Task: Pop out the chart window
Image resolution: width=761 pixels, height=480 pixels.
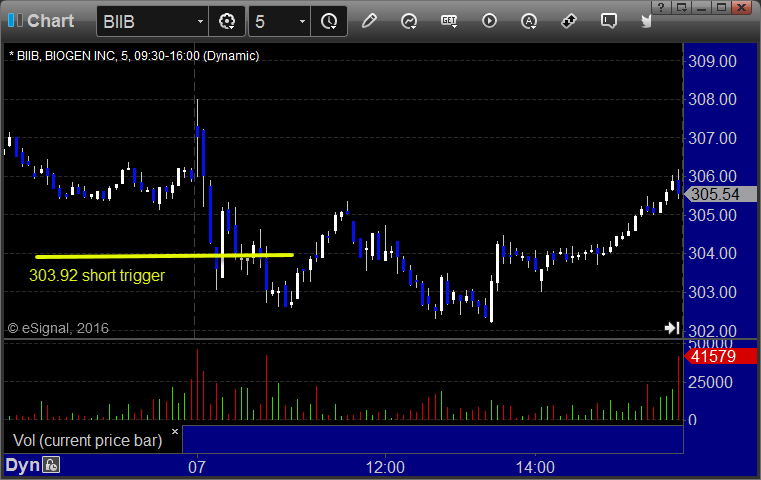Action: coord(682,7)
